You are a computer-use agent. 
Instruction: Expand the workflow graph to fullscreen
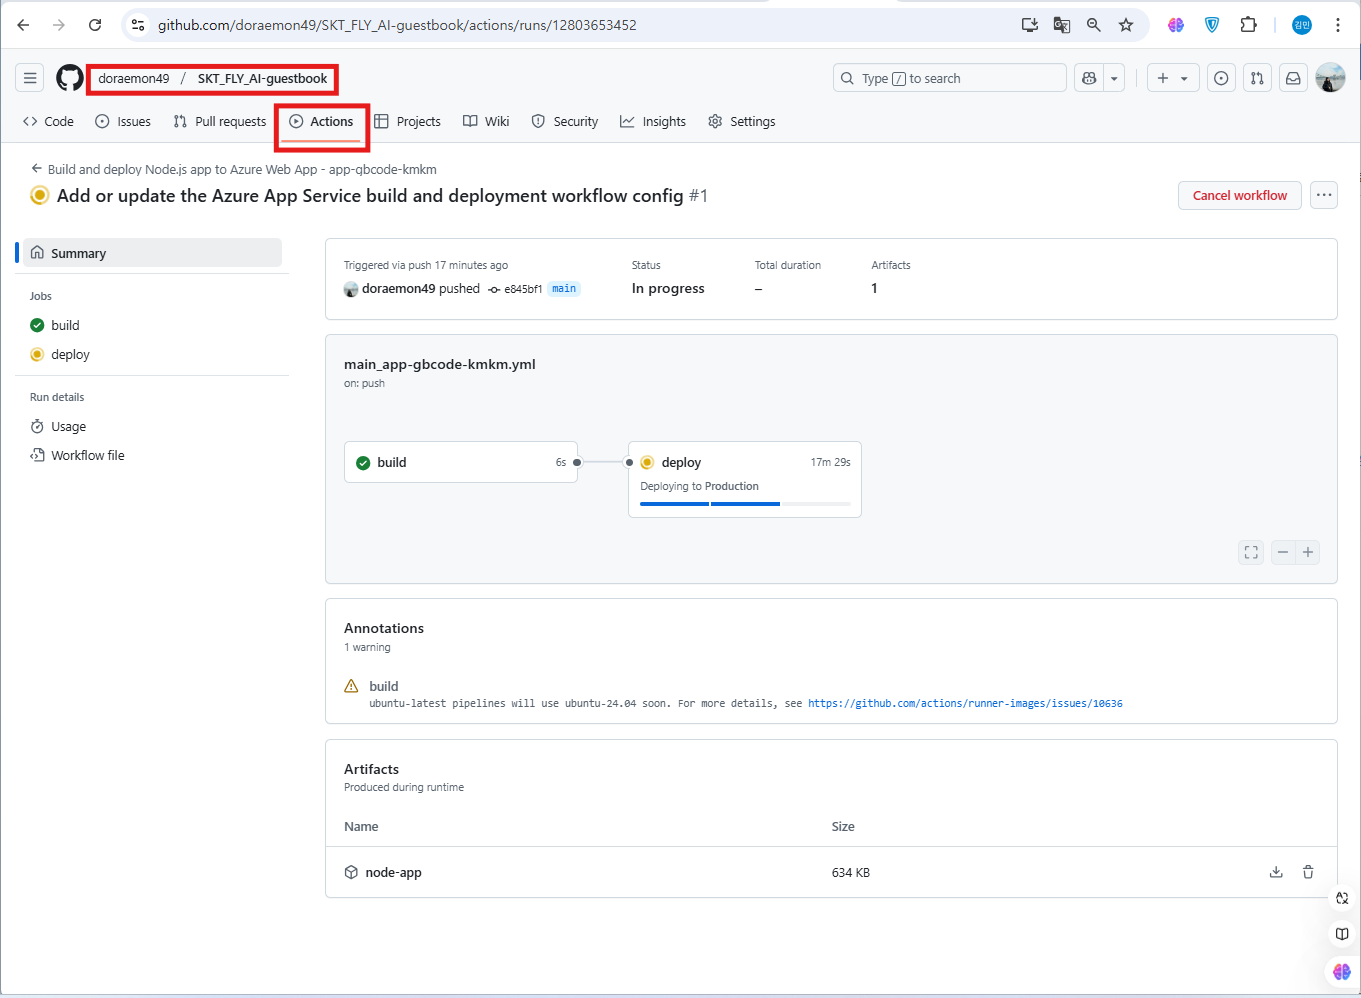[1250, 552]
